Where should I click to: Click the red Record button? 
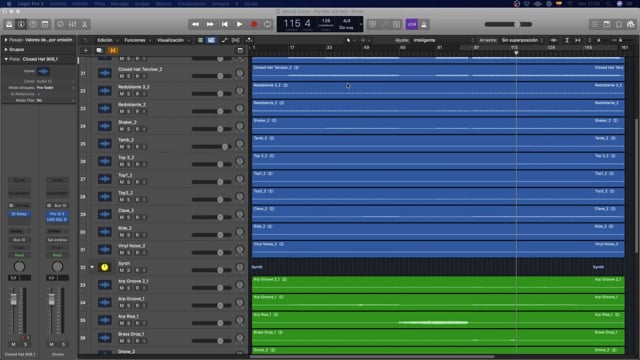pos(254,24)
